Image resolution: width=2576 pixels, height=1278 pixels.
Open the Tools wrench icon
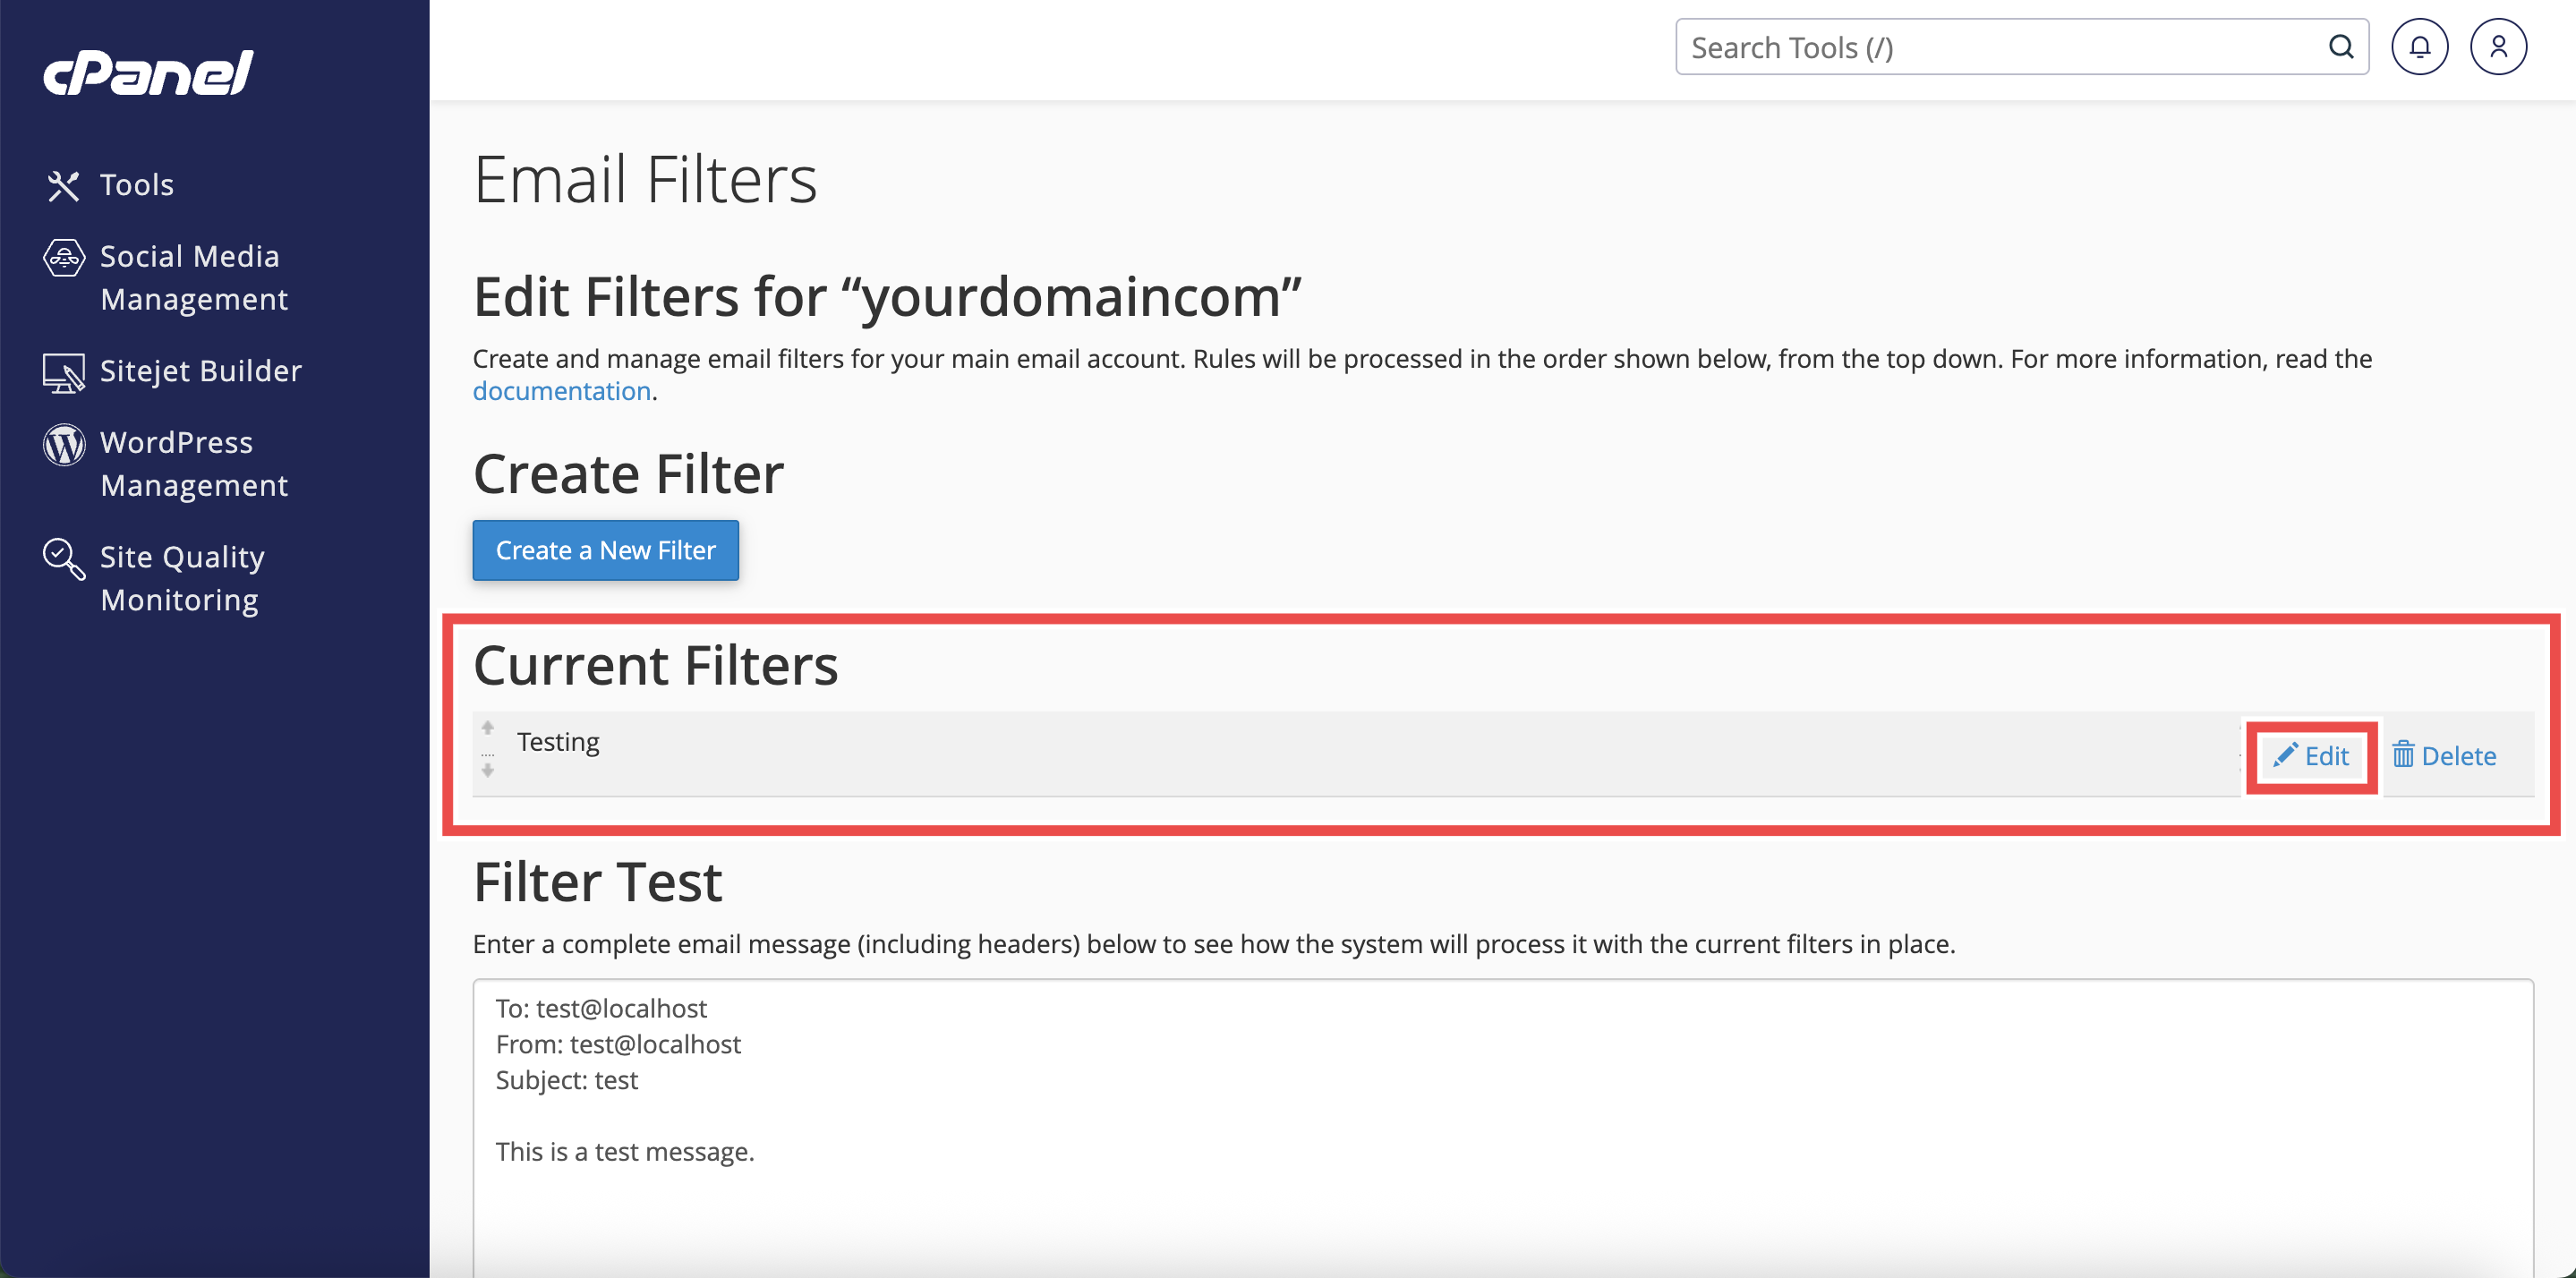coord(63,185)
